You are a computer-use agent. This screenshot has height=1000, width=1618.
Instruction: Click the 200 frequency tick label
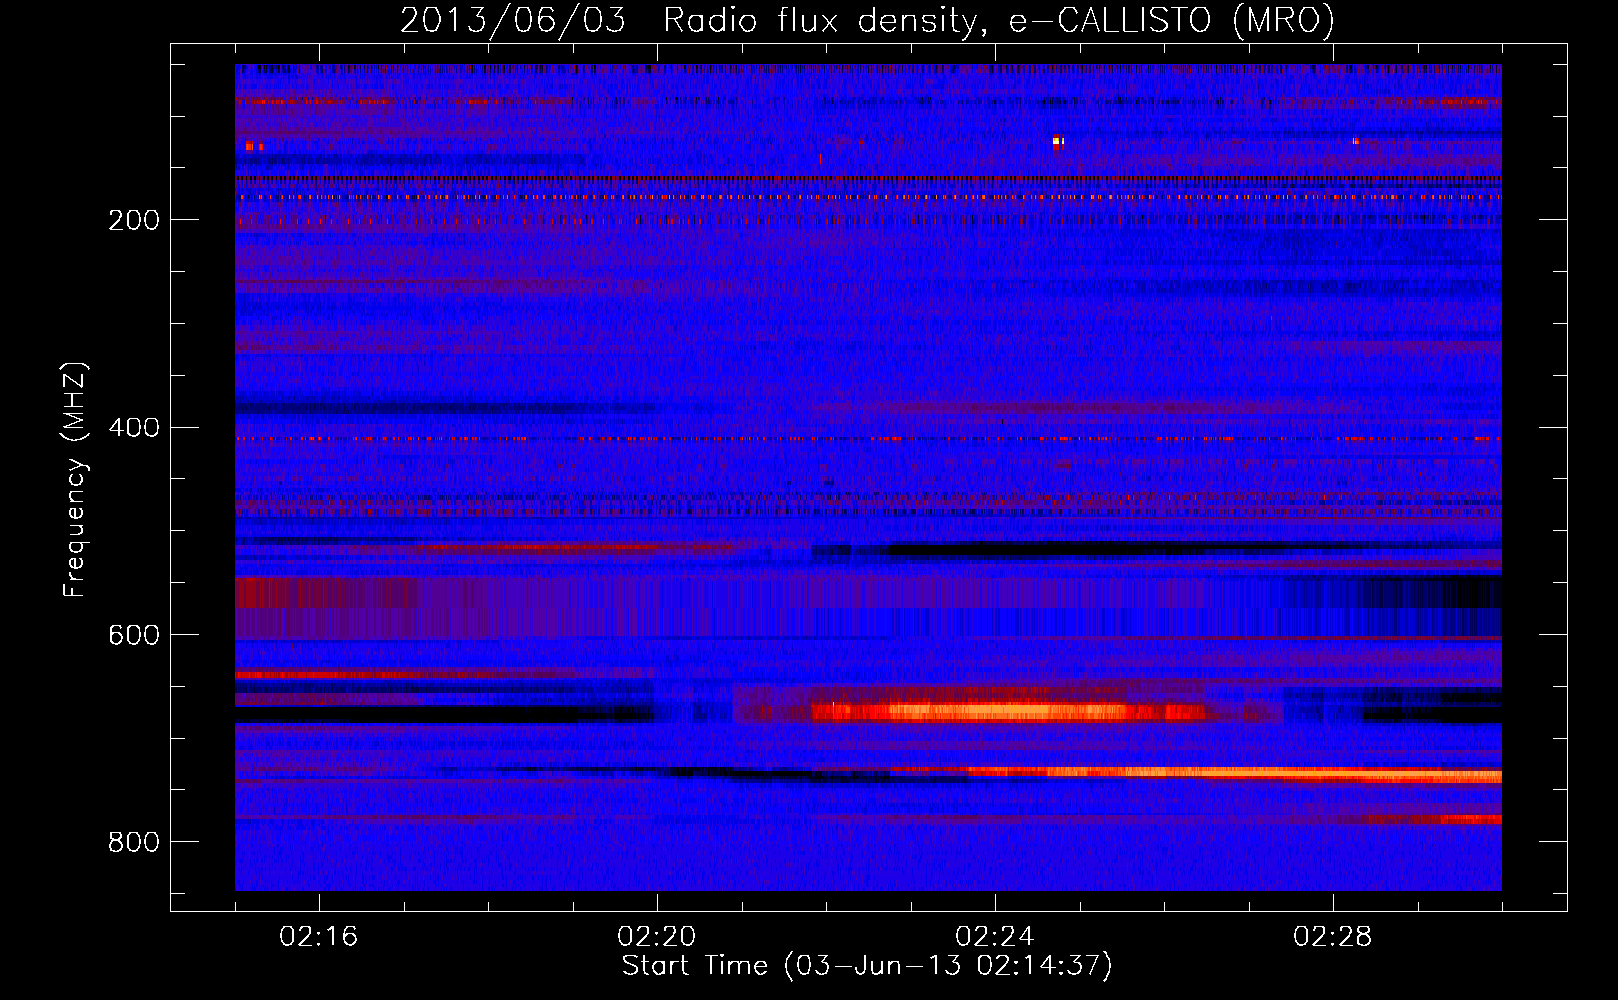tap(134, 220)
